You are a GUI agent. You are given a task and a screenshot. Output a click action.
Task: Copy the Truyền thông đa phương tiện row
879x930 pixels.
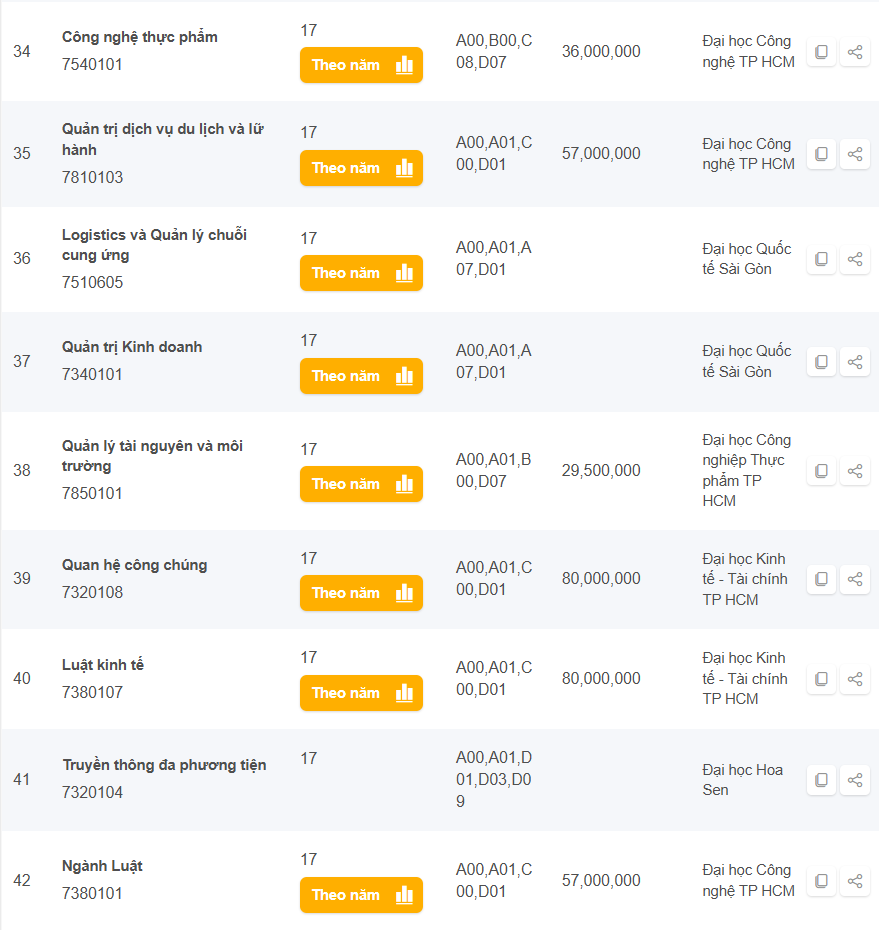[821, 780]
